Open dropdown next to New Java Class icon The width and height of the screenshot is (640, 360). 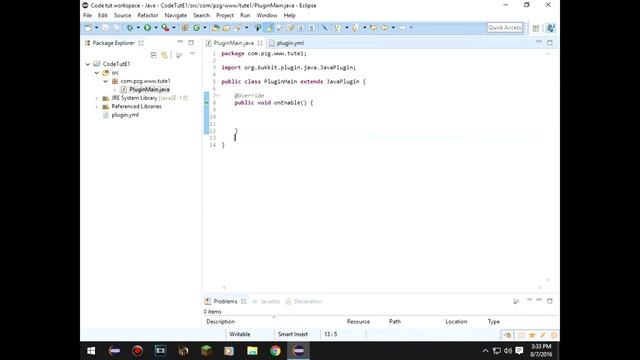205,28
